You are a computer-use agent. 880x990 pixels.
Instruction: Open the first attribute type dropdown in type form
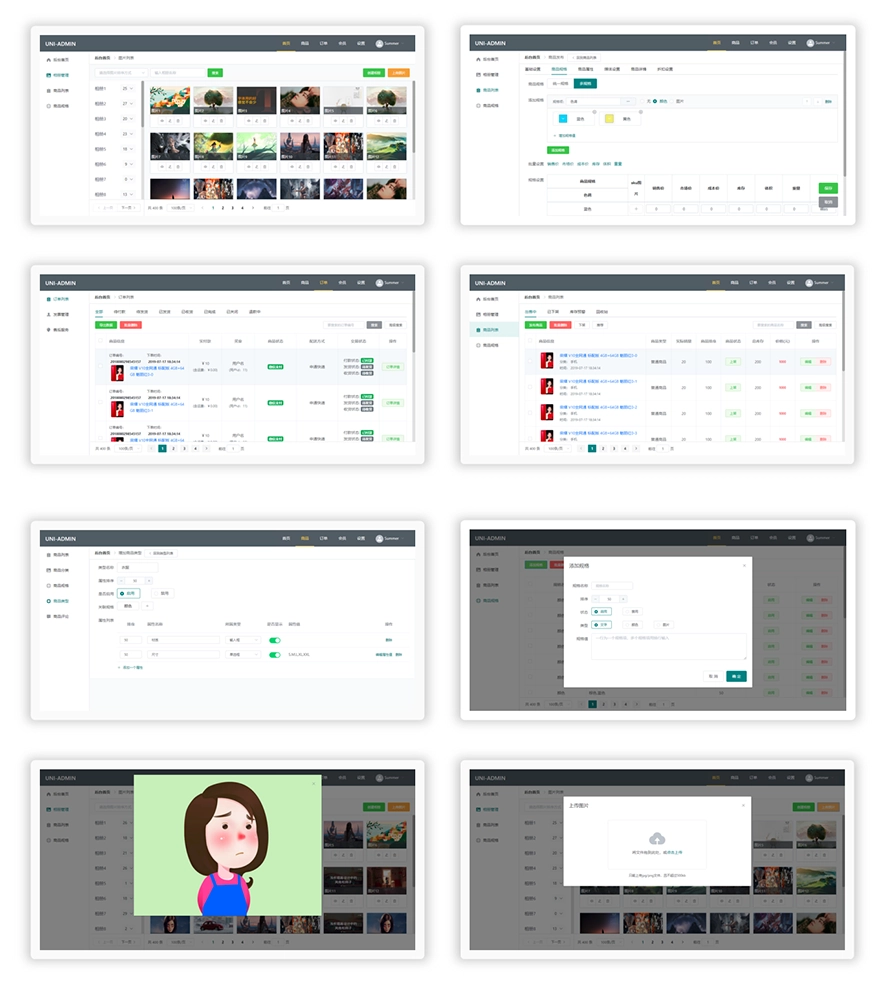242,640
